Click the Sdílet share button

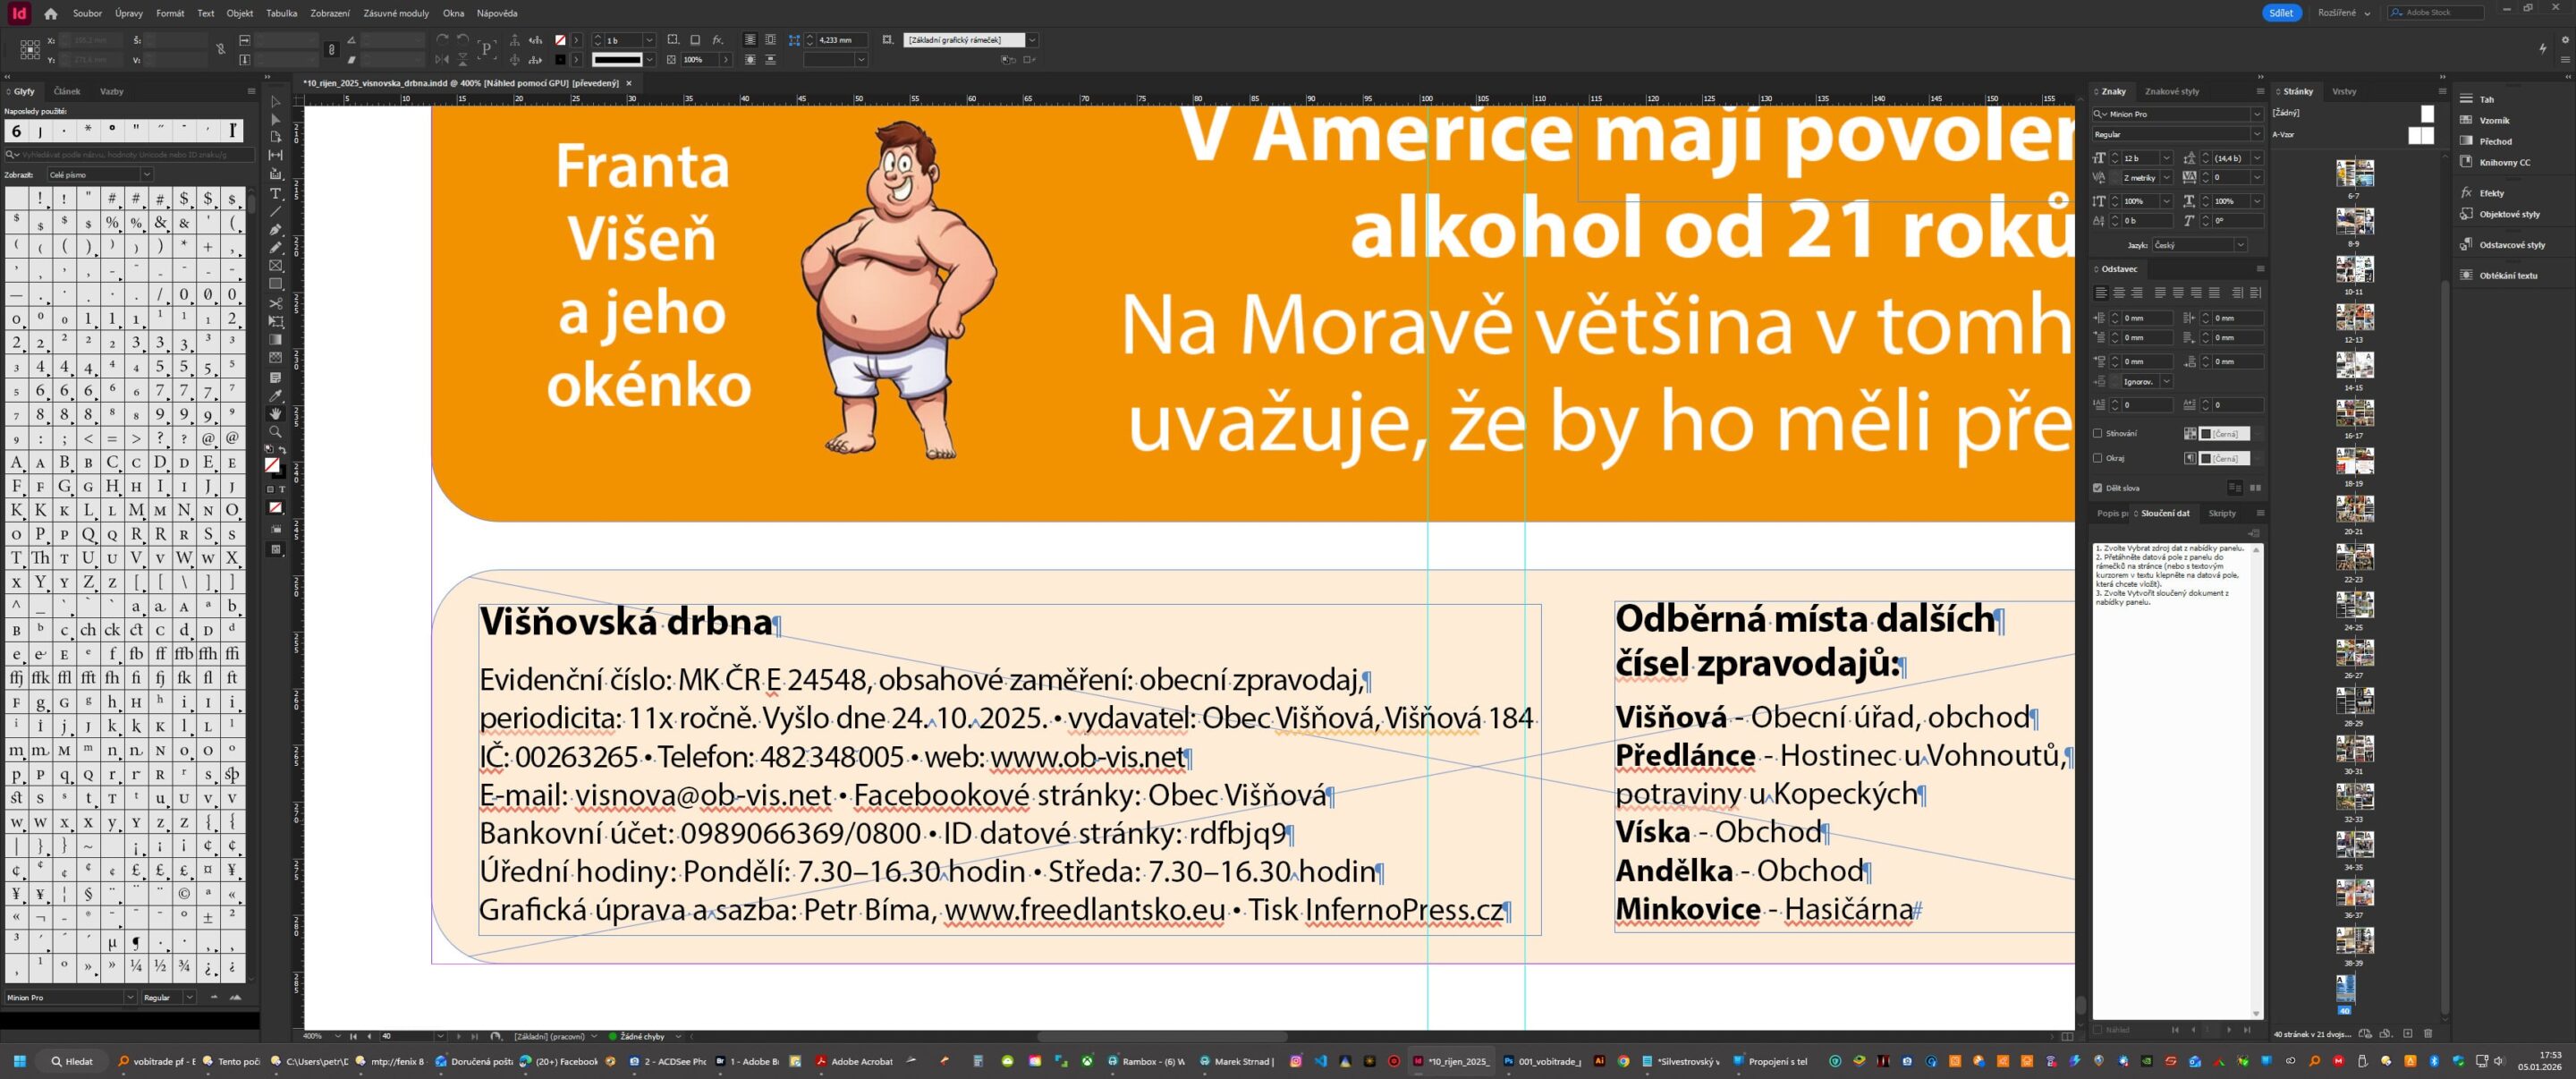(2281, 13)
